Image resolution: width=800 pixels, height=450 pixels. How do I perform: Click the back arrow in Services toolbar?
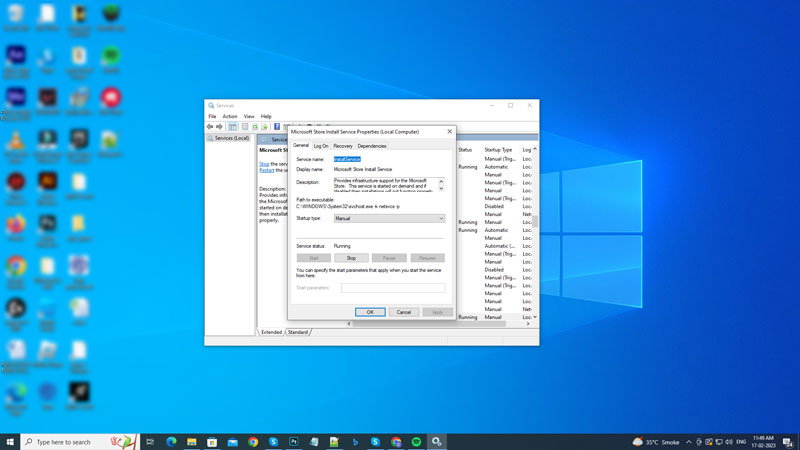tap(210, 127)
